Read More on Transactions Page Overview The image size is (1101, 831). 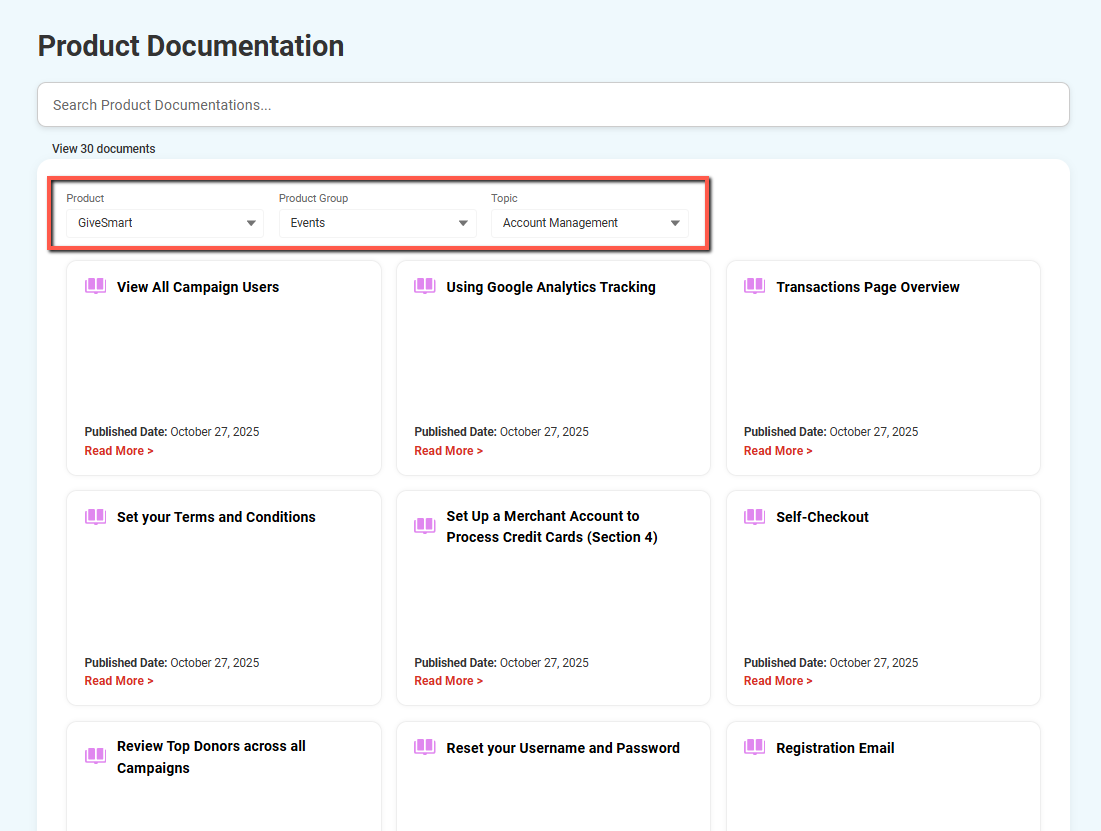point(778,451)
